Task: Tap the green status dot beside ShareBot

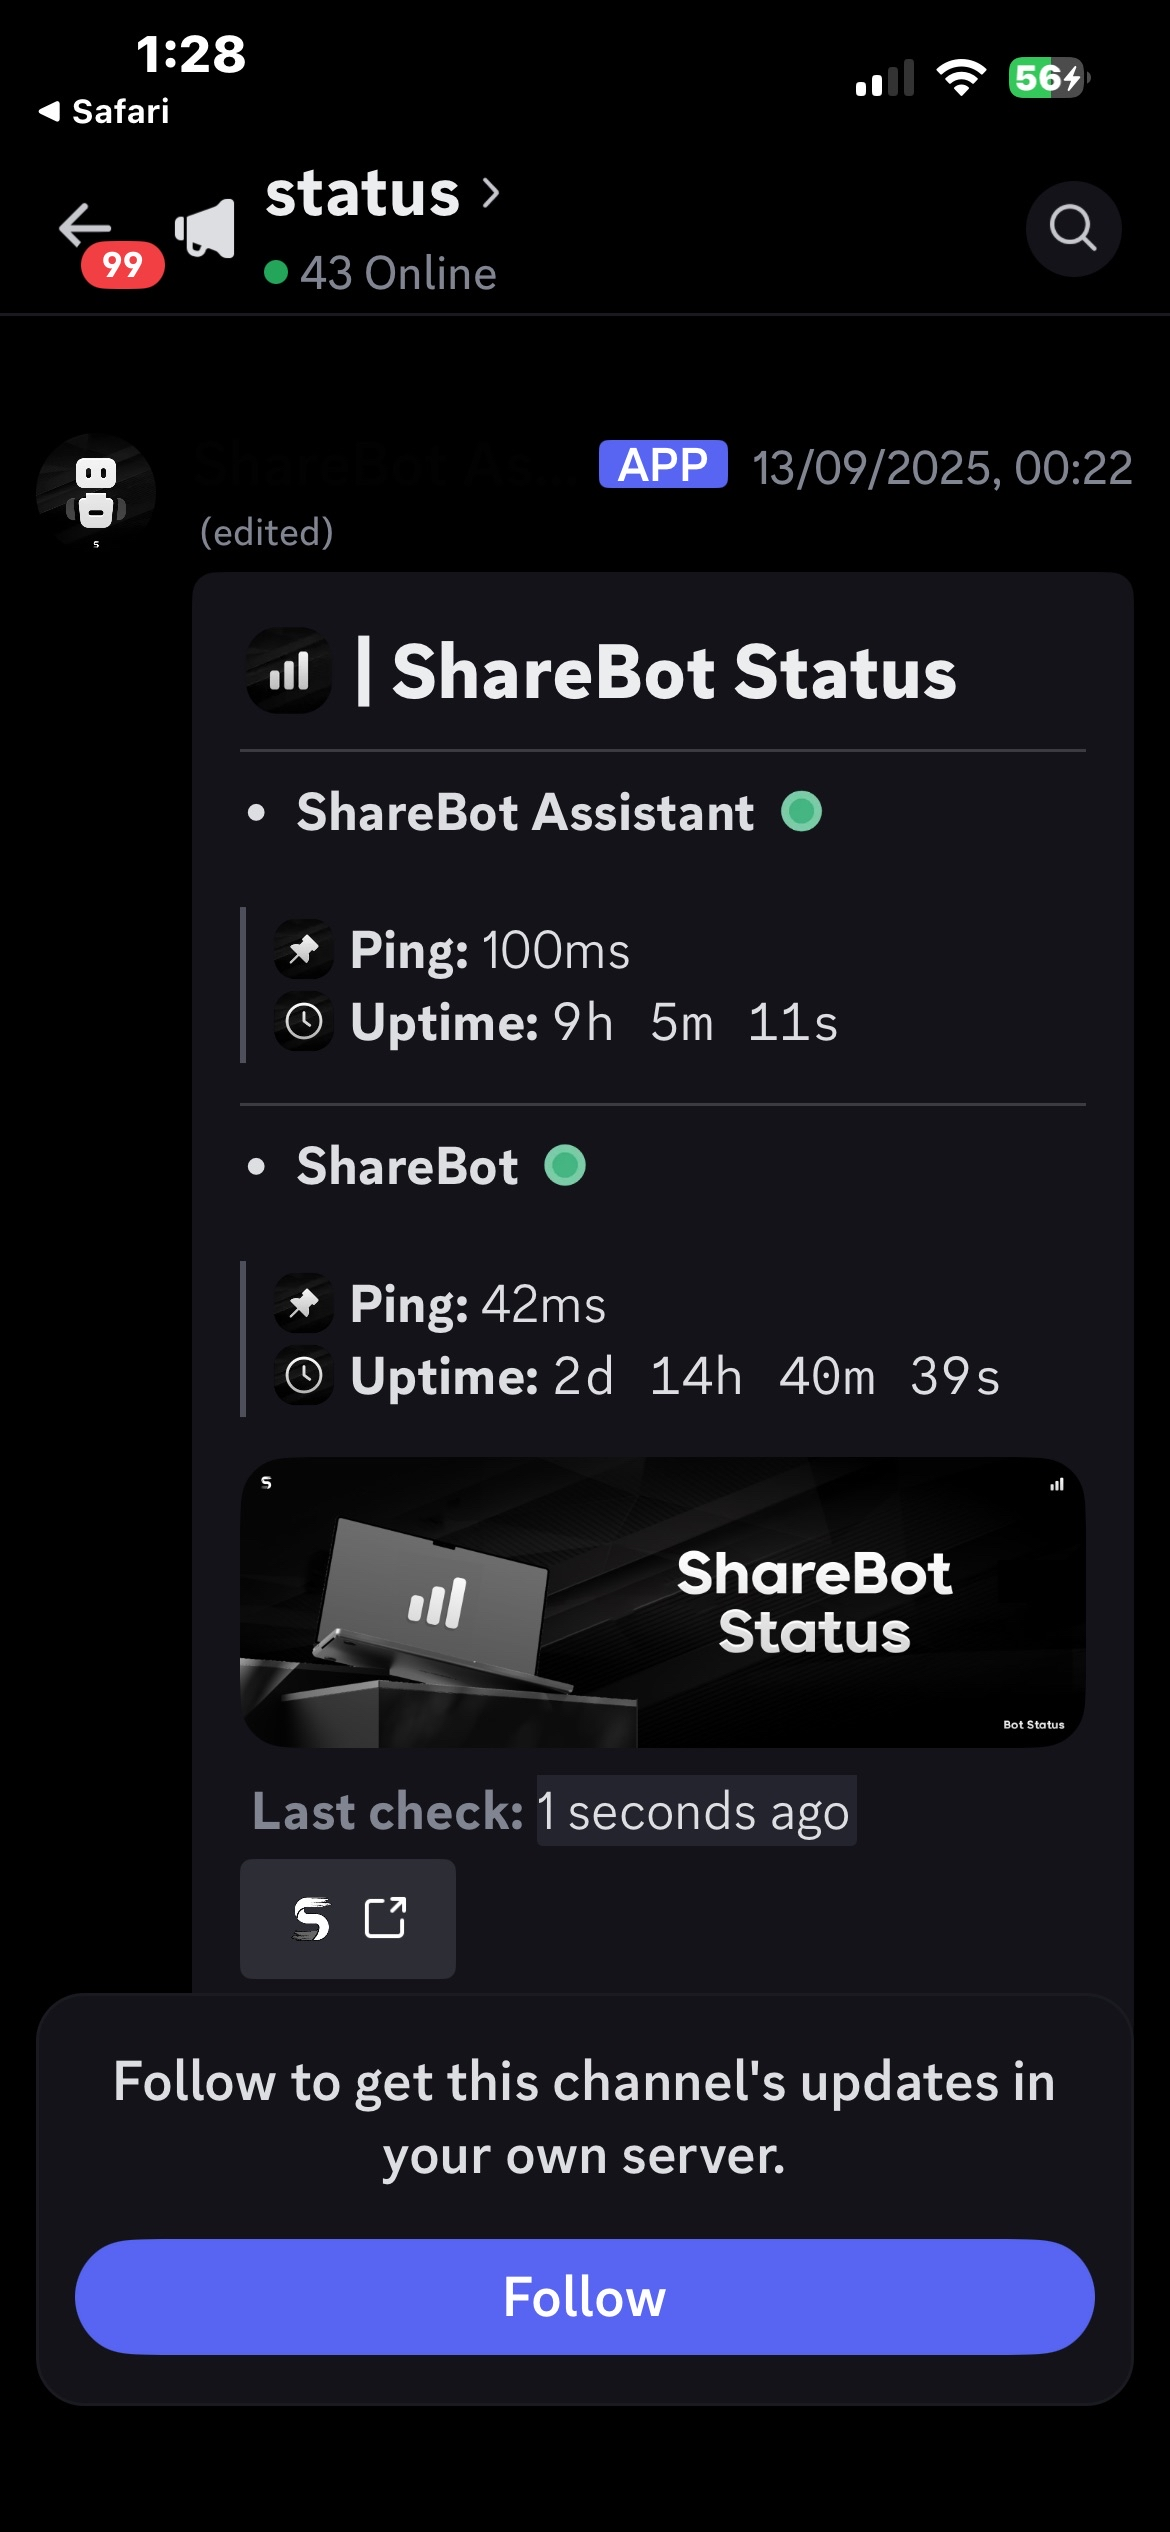Action: pyautogui.click(x=563, y=1166)
